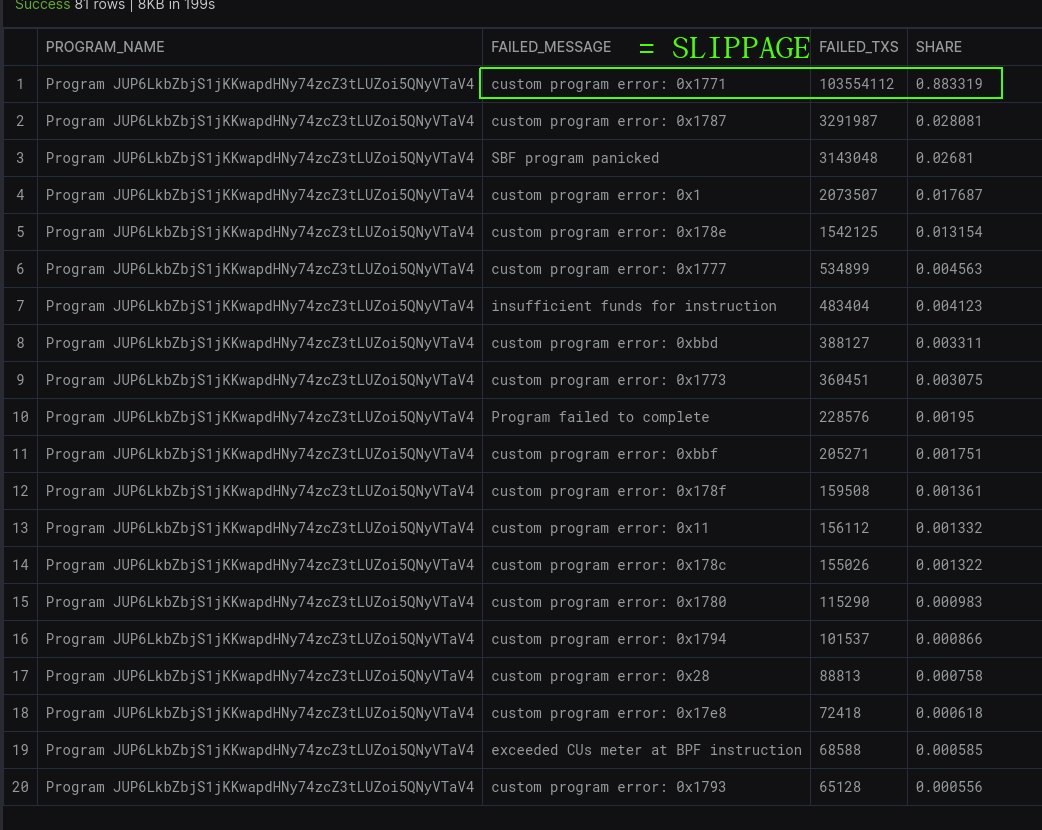Select the failed txs value 88813
Screen dimensions: 1042x830
click(839, 676)
